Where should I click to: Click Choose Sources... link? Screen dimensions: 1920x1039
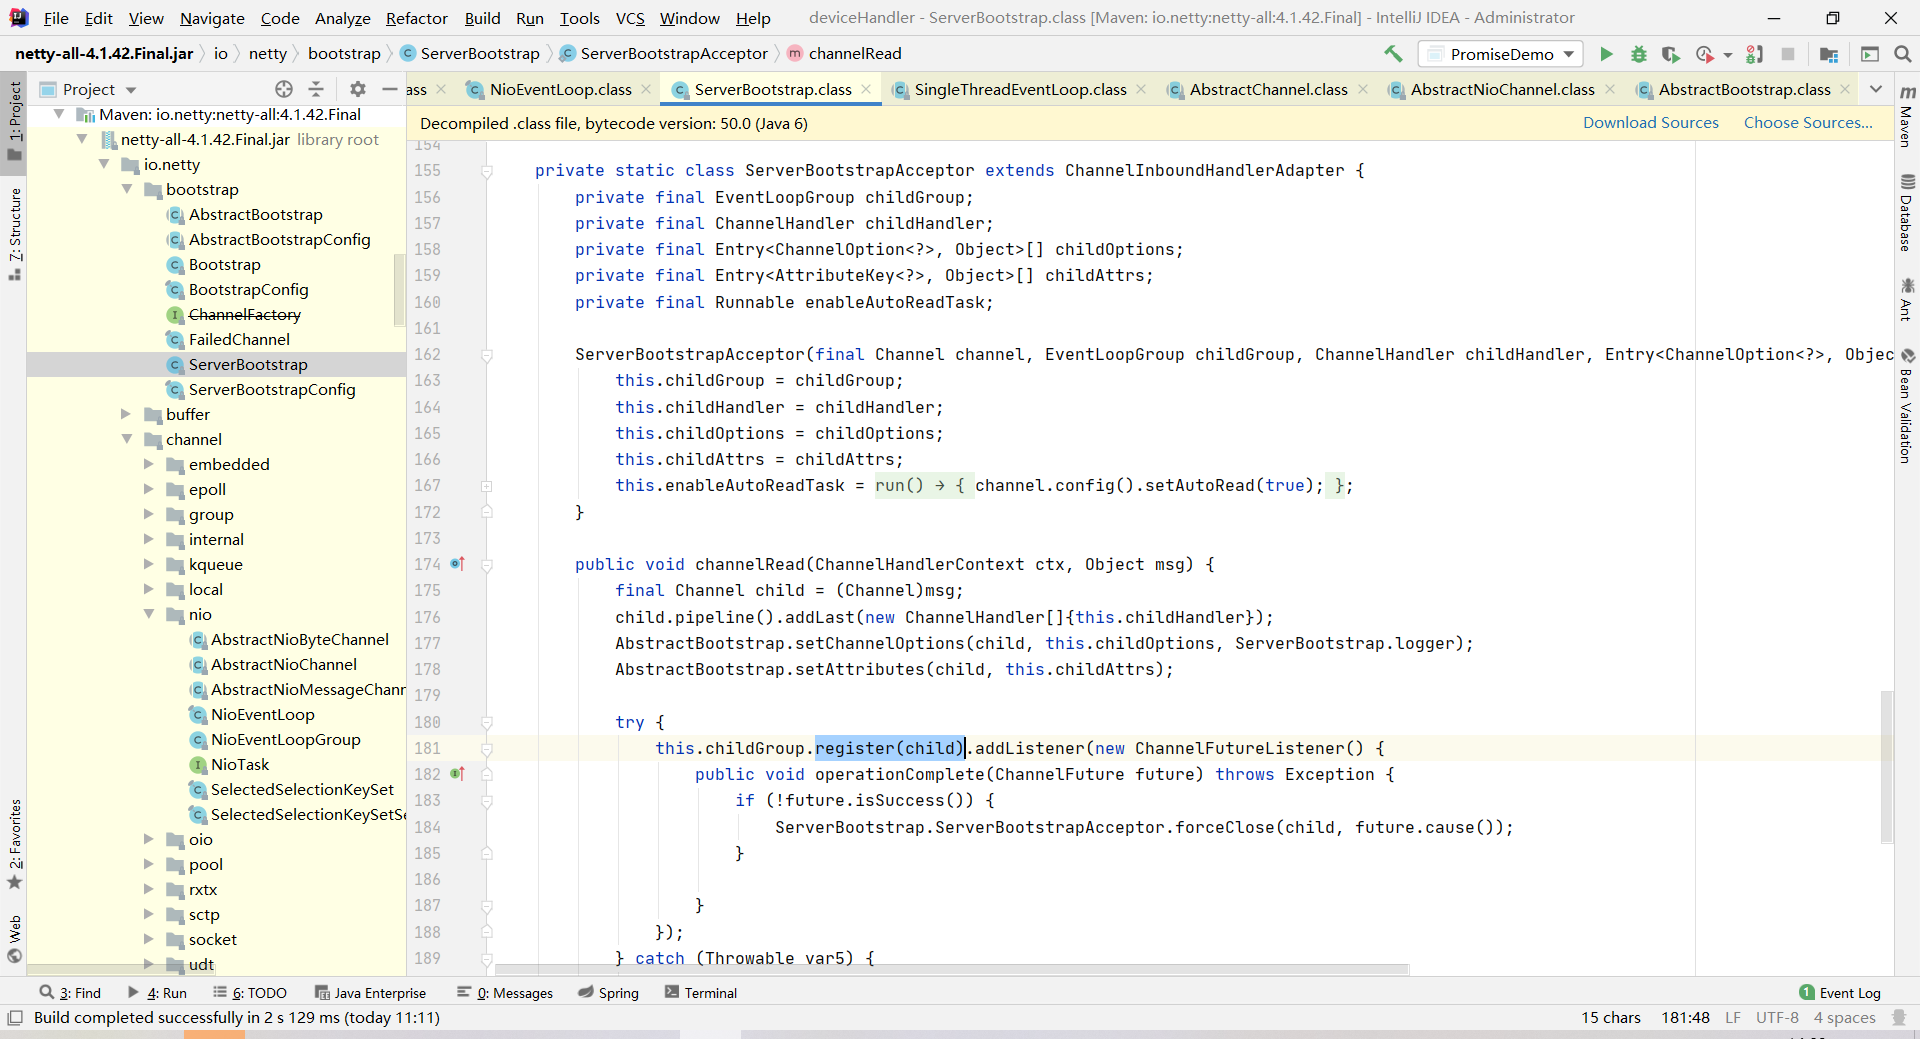1808,122
